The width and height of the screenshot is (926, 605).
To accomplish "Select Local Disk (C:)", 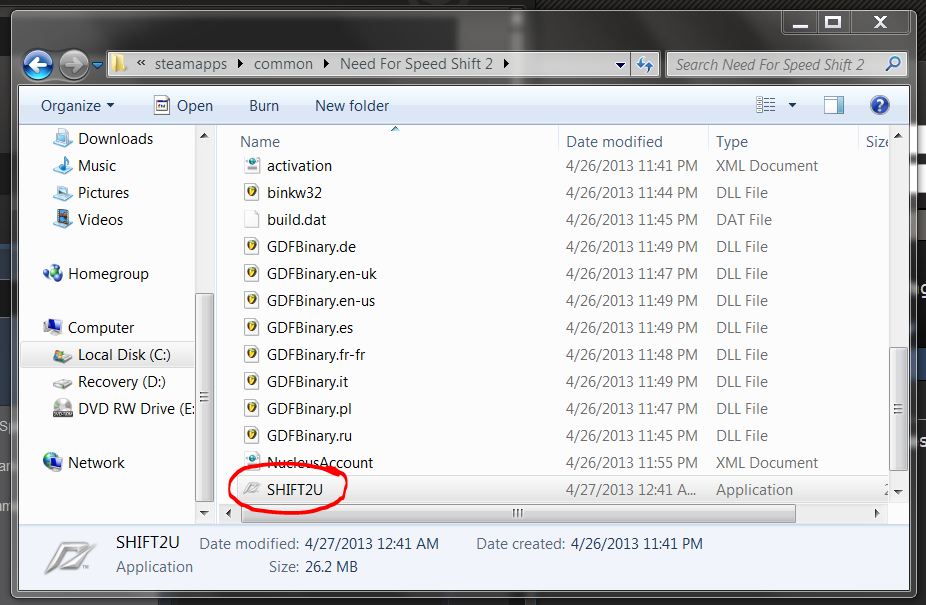I will click(107, 355).
